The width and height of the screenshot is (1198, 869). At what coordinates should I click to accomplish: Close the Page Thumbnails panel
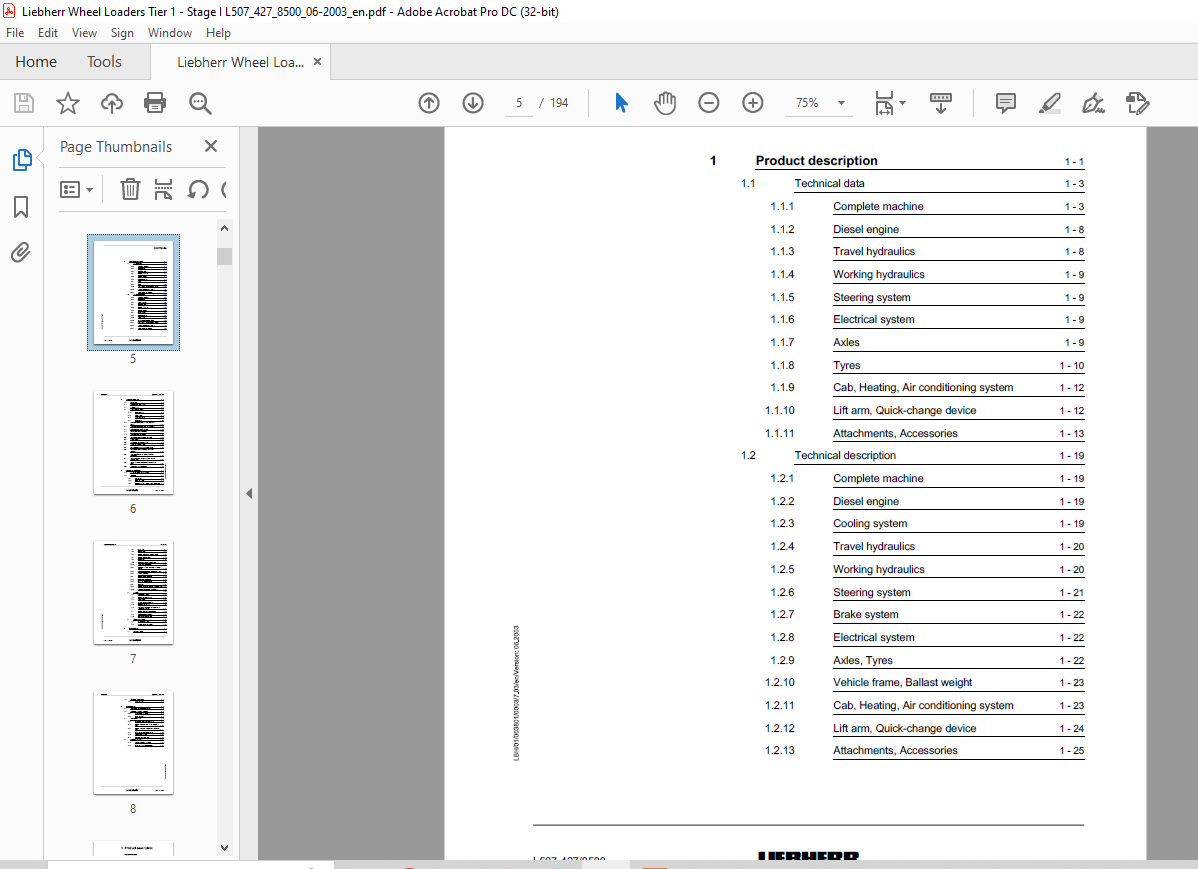(x=212, y=146)
